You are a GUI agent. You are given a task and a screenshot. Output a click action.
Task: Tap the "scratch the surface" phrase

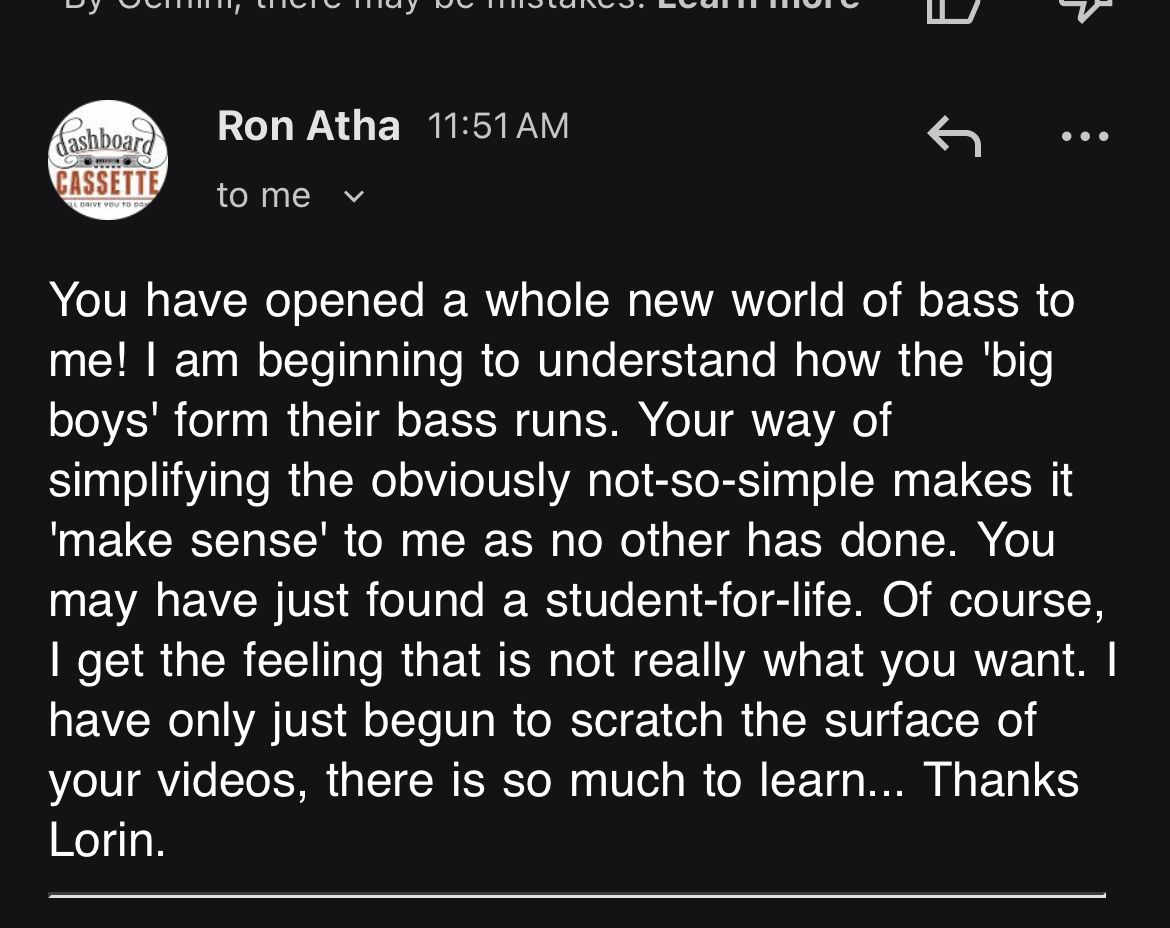click(800, 720)
